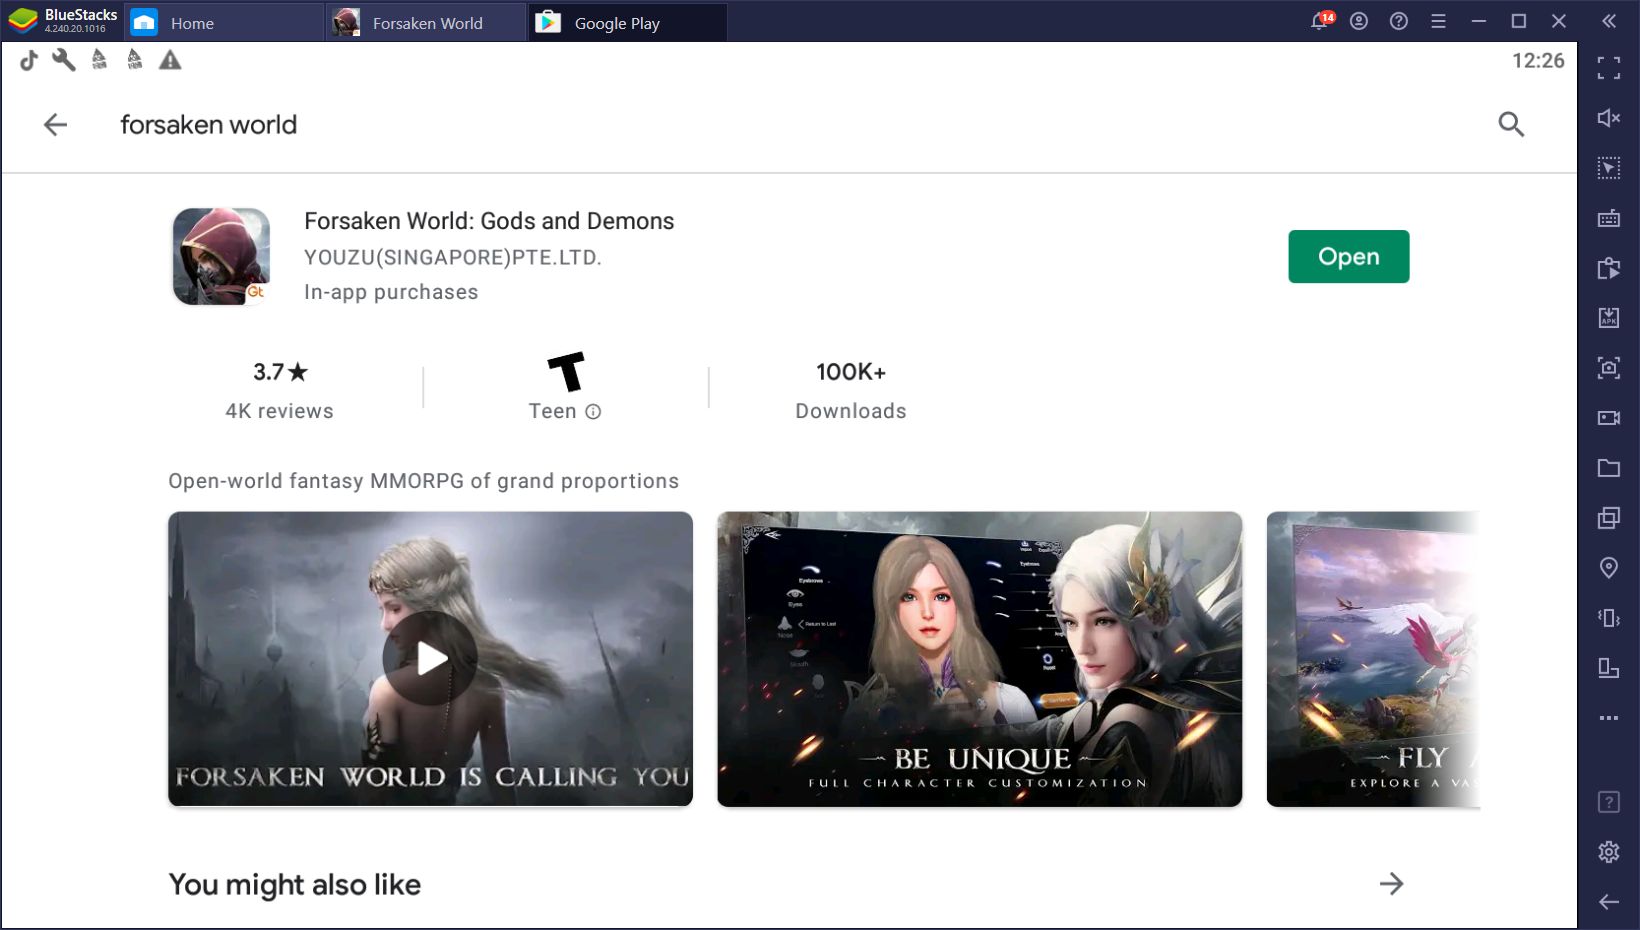Open the multi-instance manager icon
Screen dimensions: 1640x930
point(1608,518)
